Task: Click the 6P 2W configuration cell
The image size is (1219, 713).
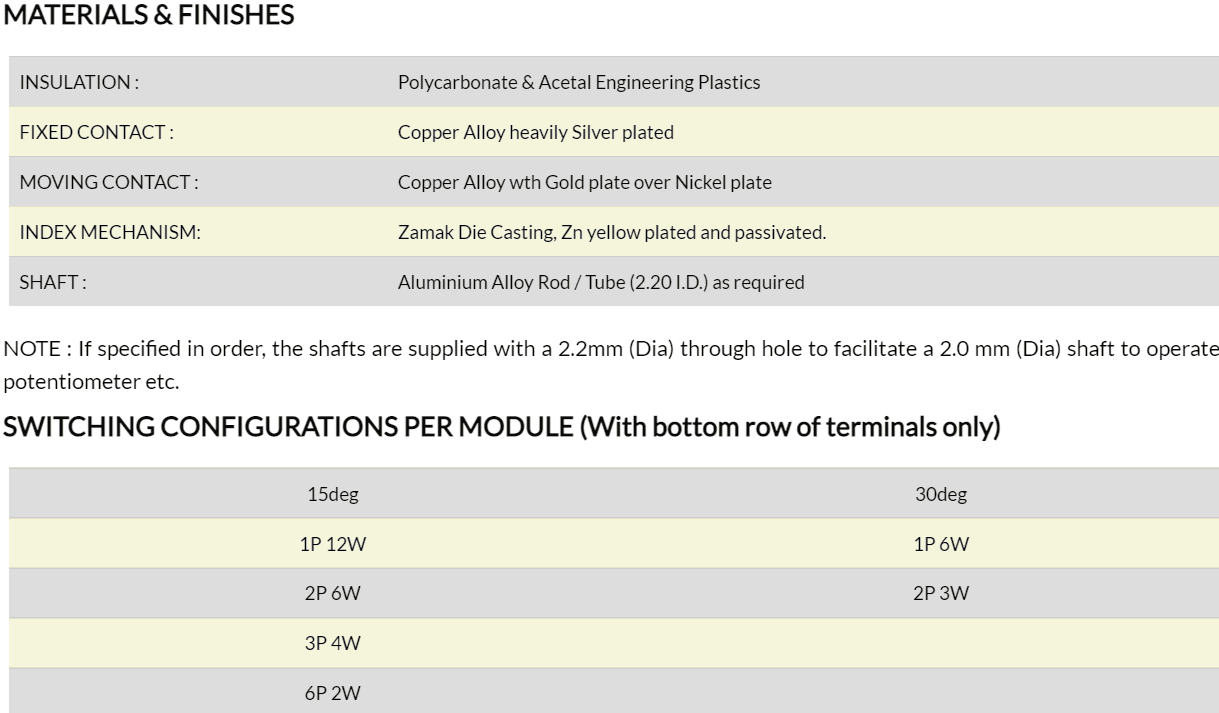Action: pos(333,694)
